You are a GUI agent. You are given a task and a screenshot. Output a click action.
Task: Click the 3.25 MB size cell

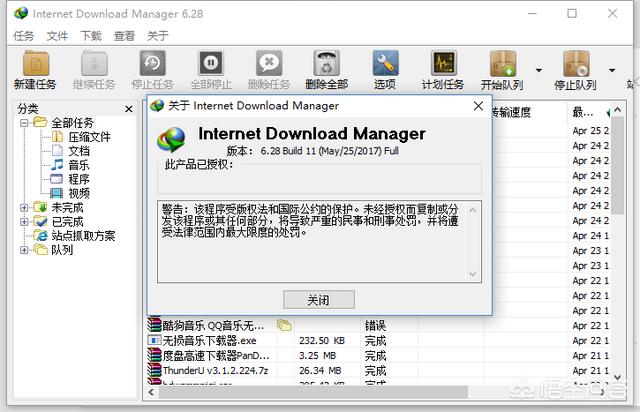click(320, 356)
